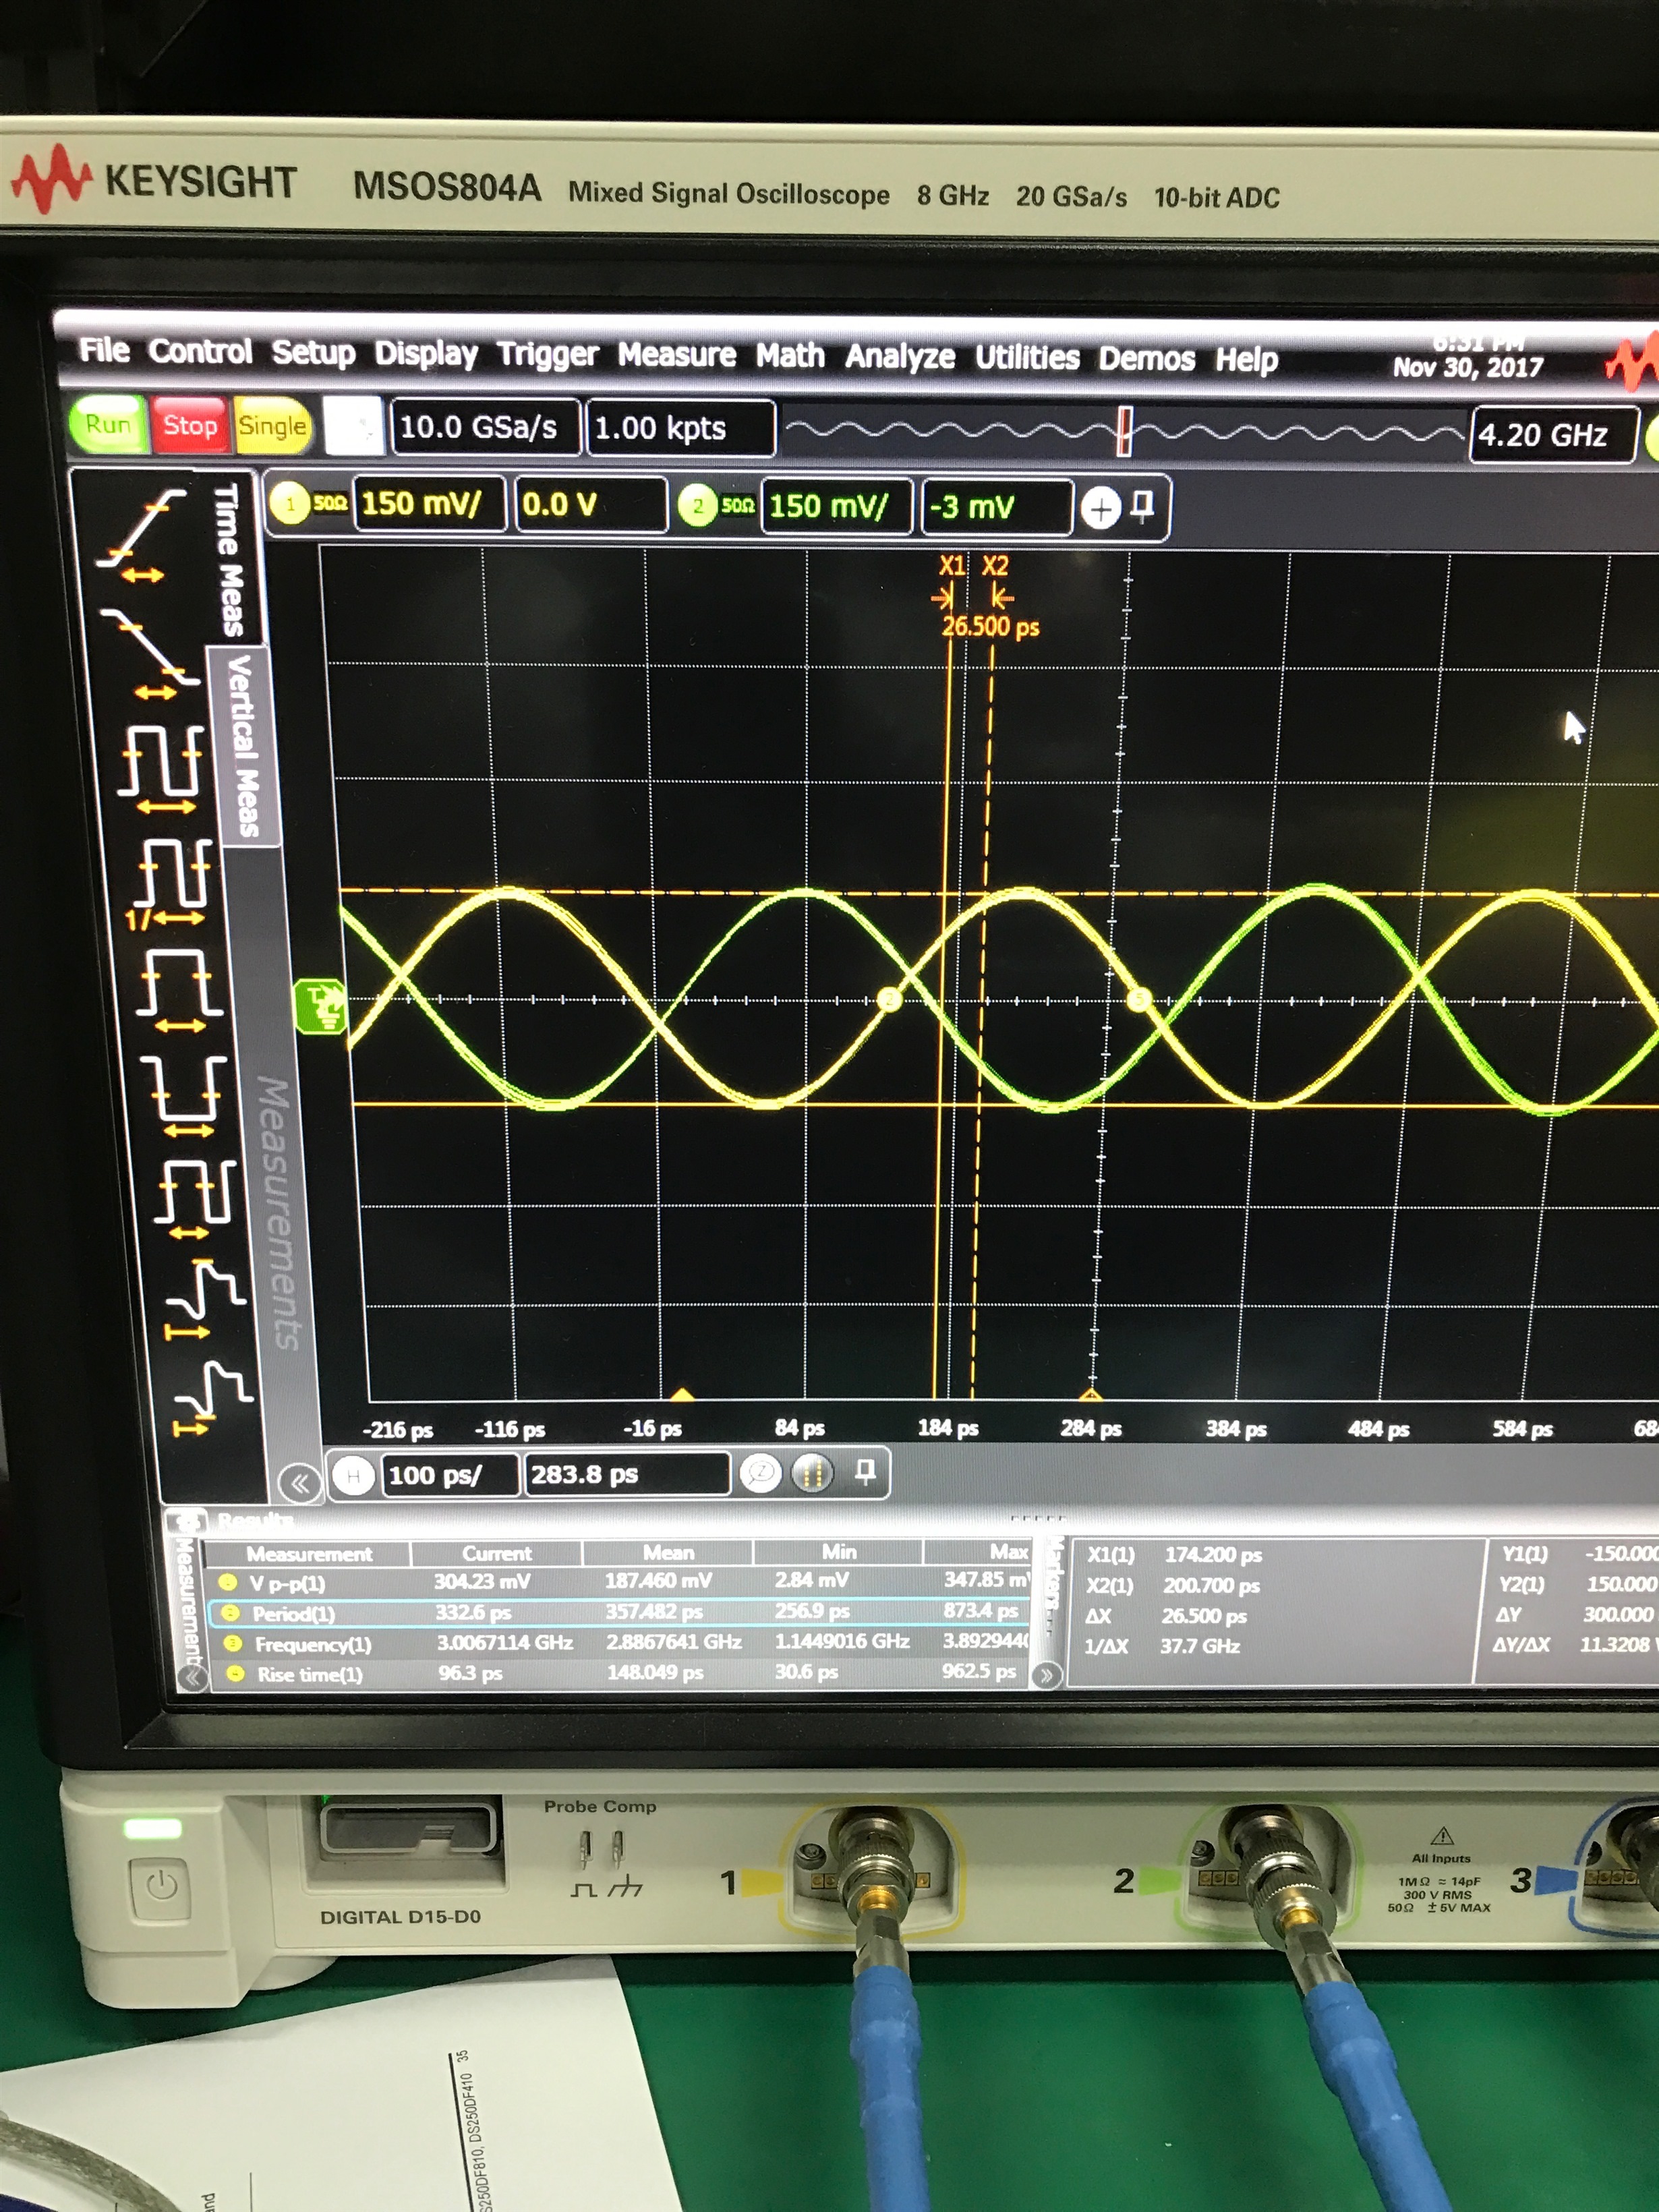The image size is (1659, 2212).
Task: Click the yellow Single acquisition button
Action: click(272, 426)
